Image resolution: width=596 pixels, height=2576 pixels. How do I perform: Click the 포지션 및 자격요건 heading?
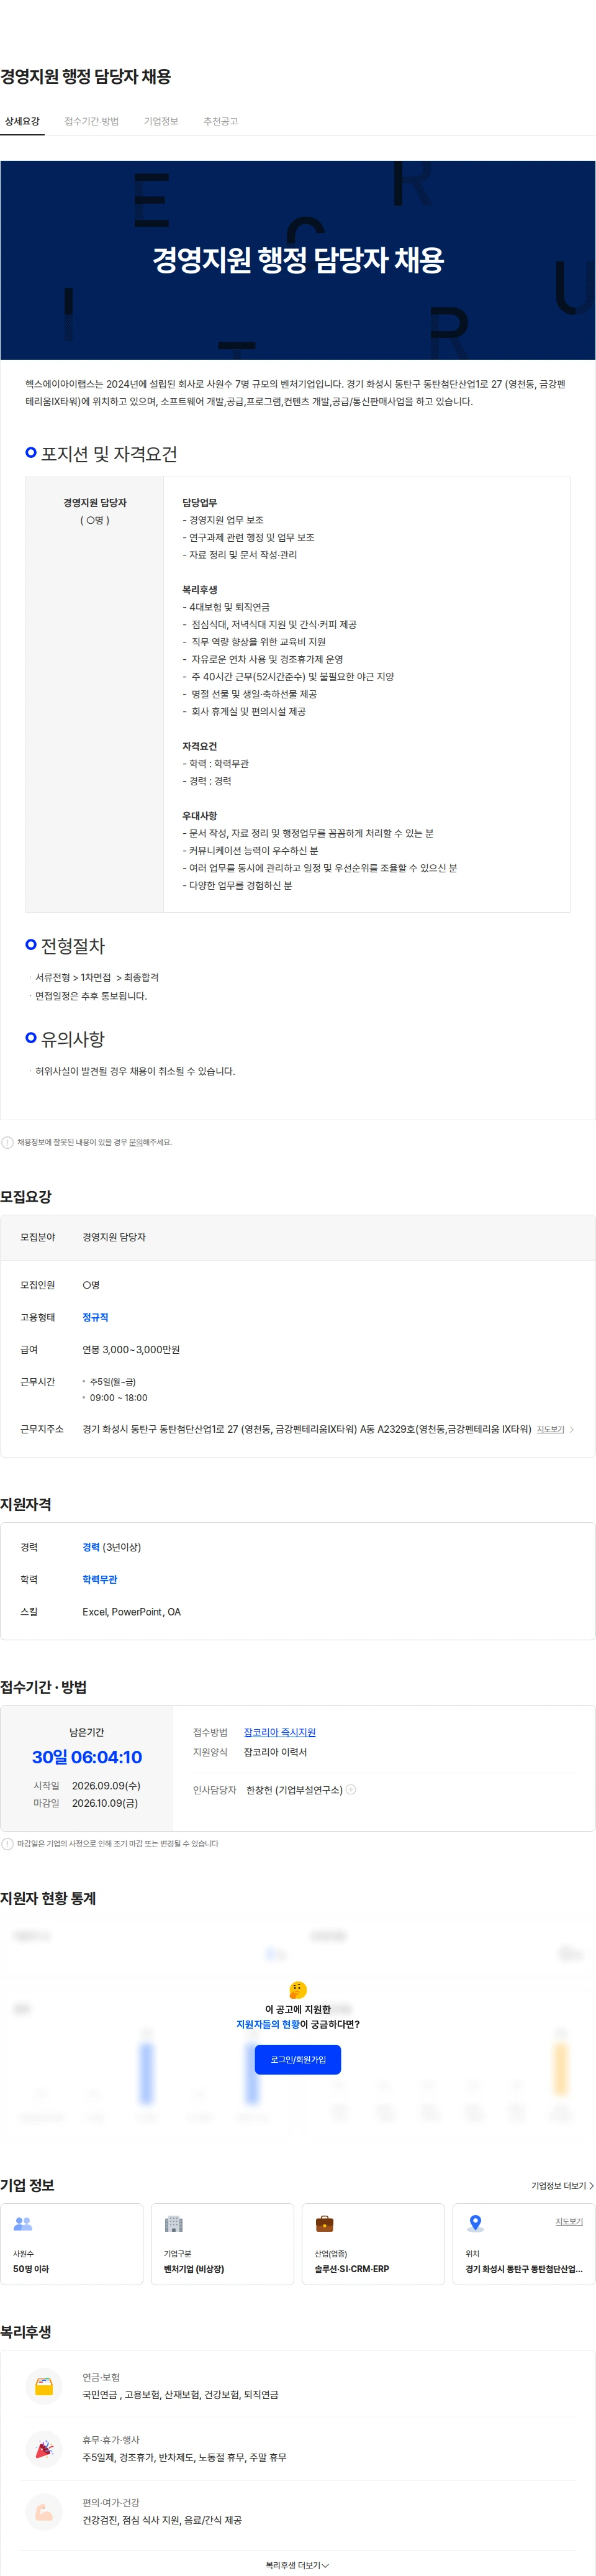click(x=109, y=453)
